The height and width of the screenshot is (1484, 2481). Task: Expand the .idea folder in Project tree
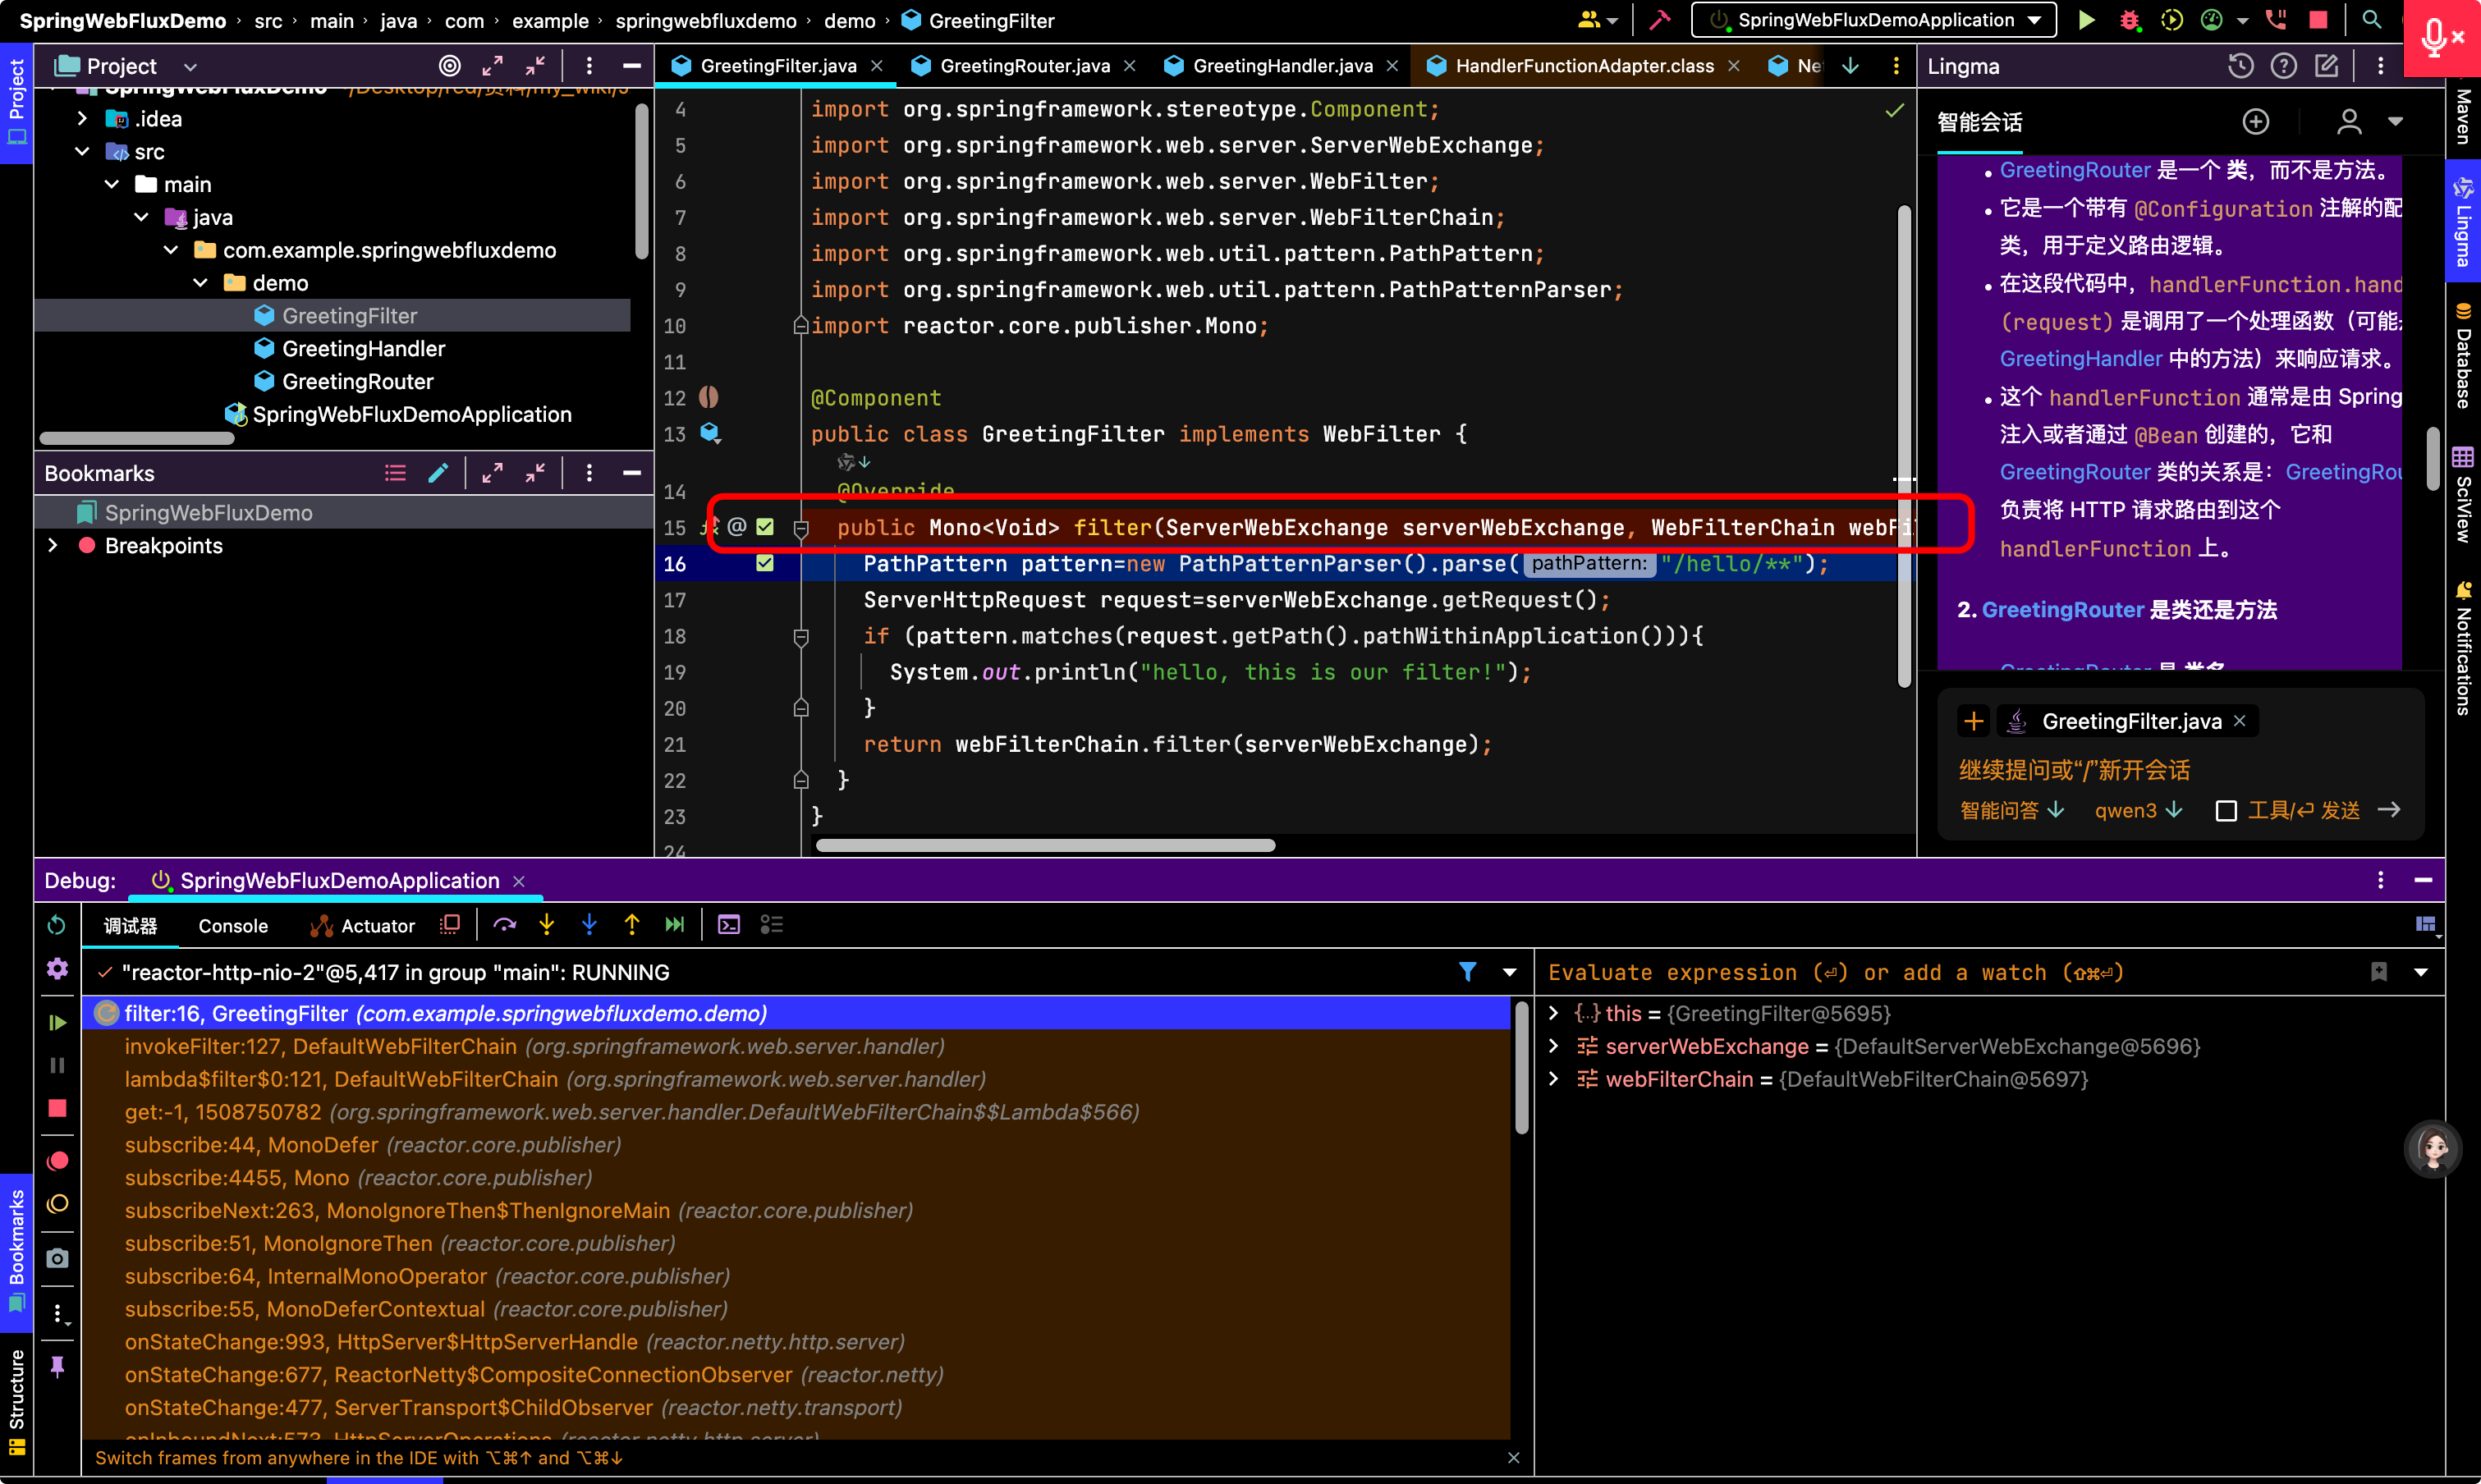(x=82, y=119)
